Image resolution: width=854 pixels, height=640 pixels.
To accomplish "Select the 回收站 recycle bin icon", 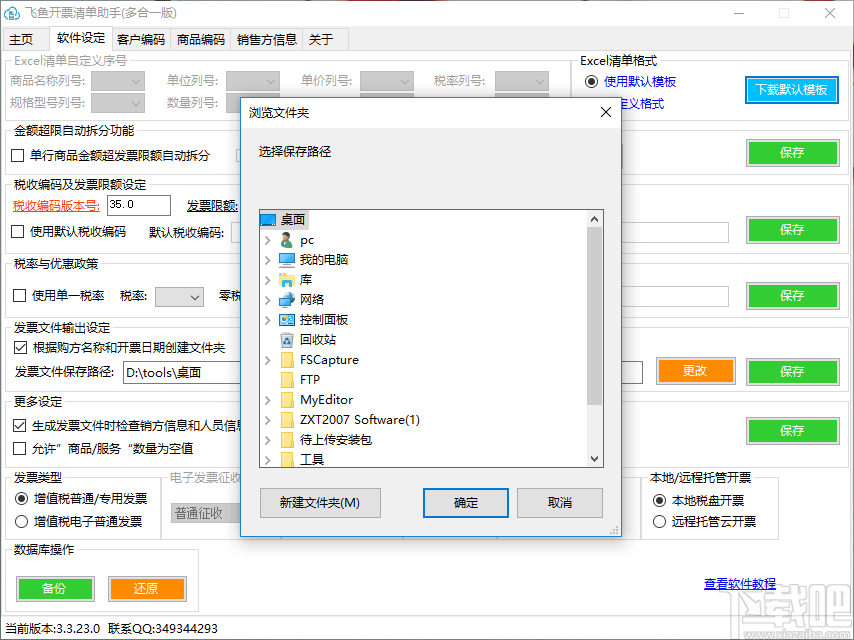I will coord(308,339).
